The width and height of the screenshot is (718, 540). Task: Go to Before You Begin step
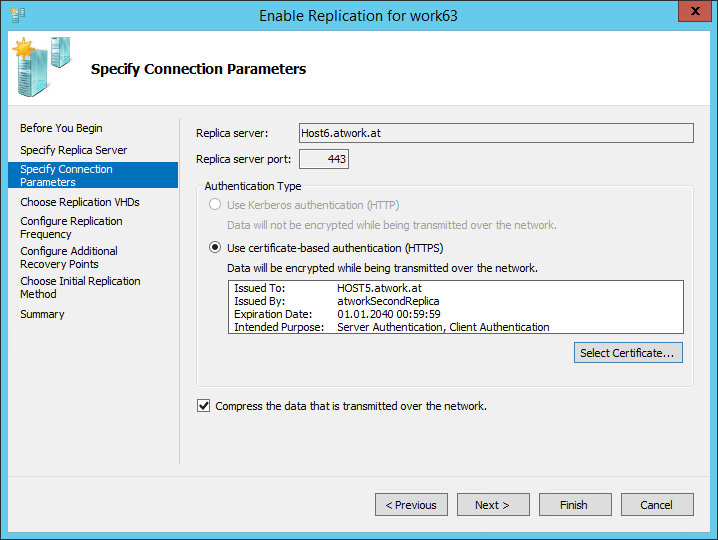pos(61,128)
